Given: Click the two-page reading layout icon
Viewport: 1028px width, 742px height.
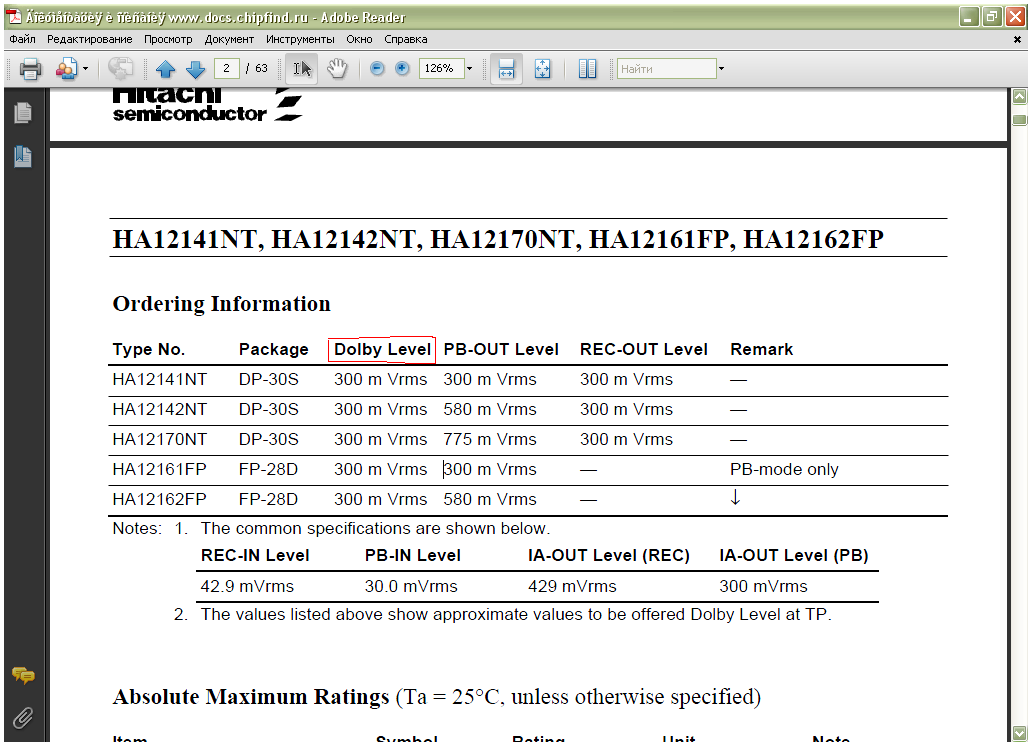Looking at the screenshot, I should 587,69.
